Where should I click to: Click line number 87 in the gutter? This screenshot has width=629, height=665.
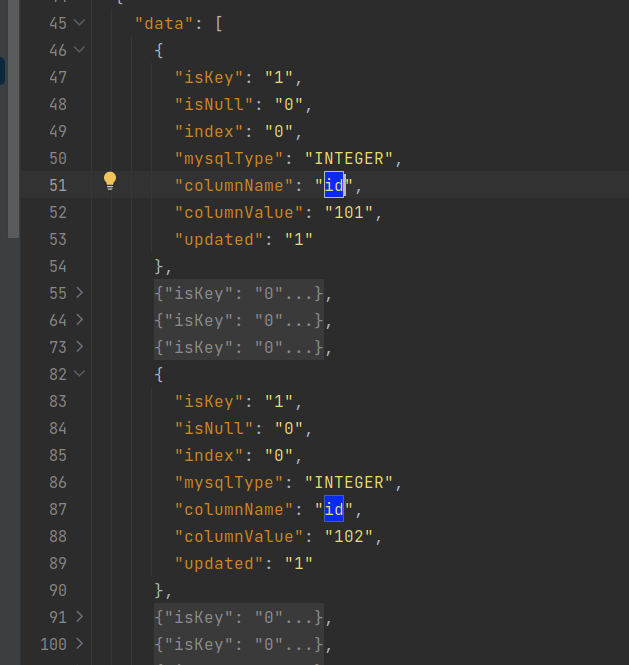point(58,510)
